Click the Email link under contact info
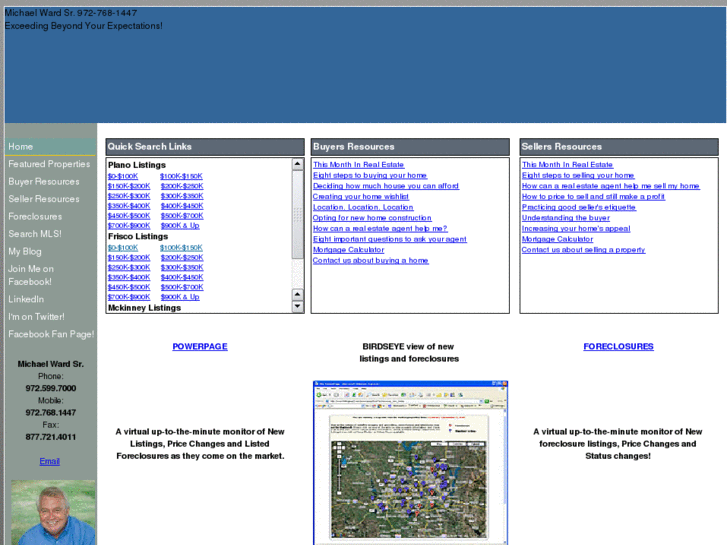Screen dimensions: 727x545 (x=50, y=461)
